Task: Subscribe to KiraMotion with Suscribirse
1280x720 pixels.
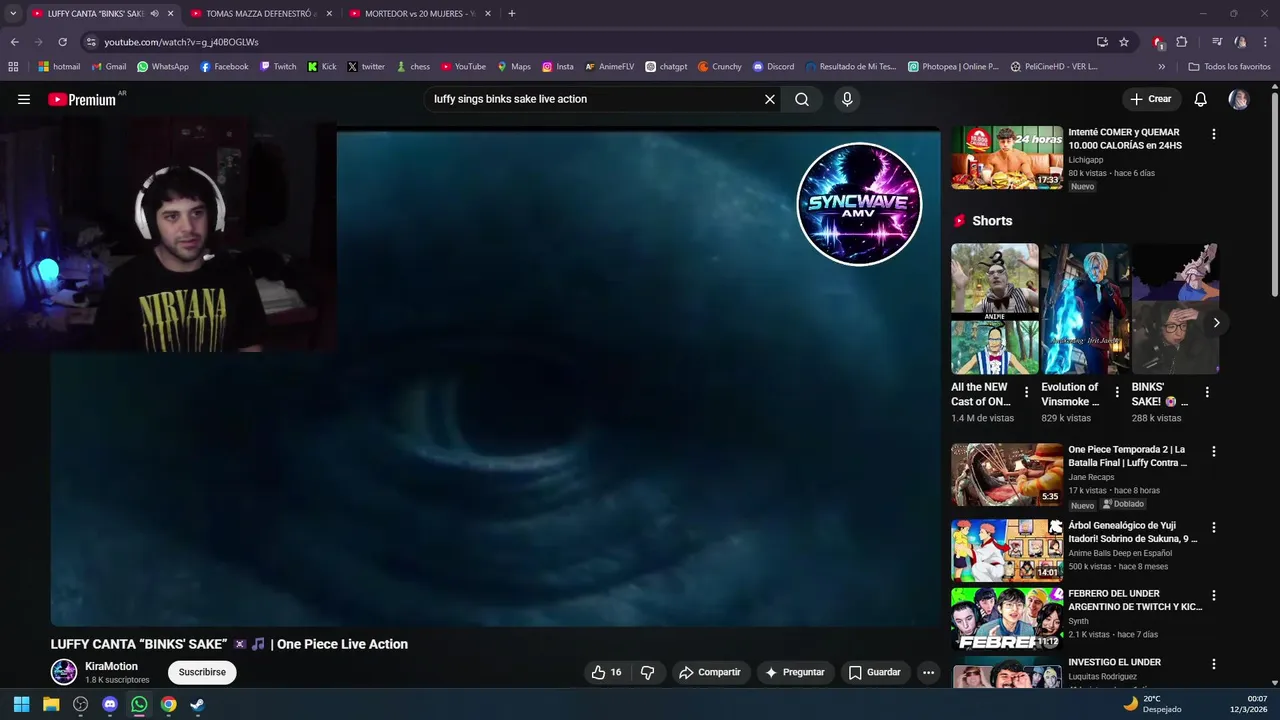Action: click(x=202, y=672)
